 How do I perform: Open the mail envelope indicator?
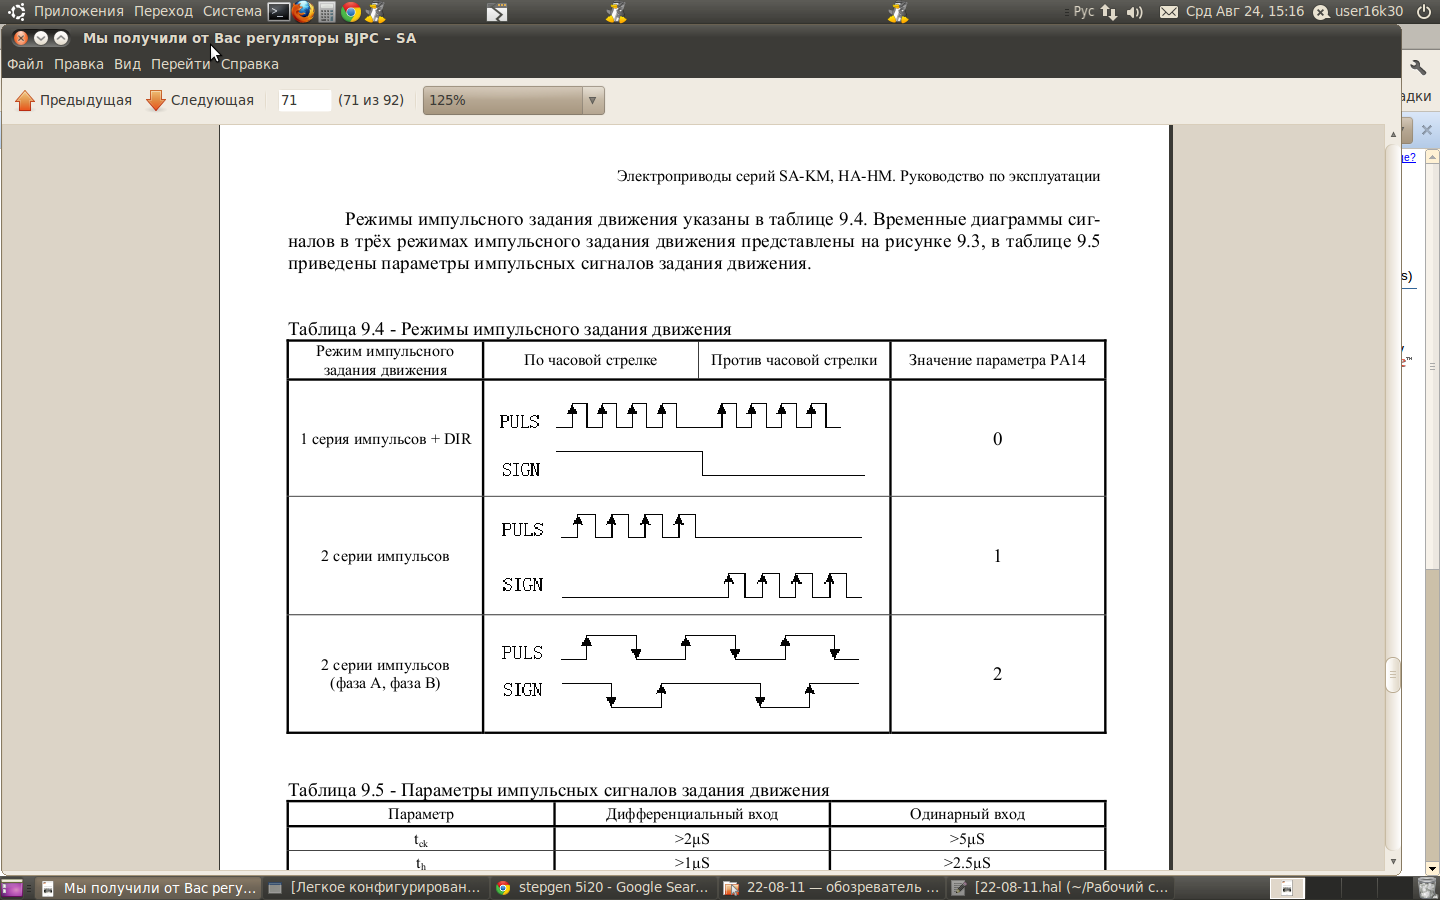[1168, 12]
